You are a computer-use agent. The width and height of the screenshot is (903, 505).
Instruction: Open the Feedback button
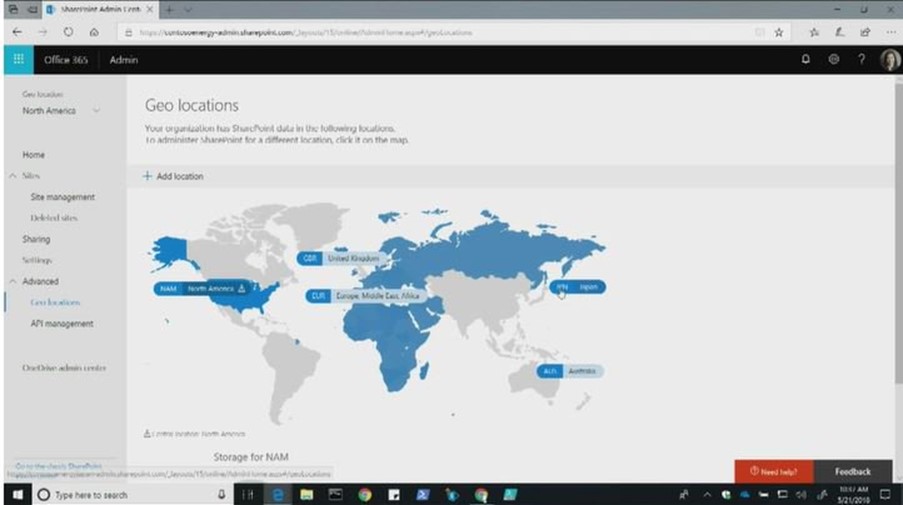coord(853,472)
